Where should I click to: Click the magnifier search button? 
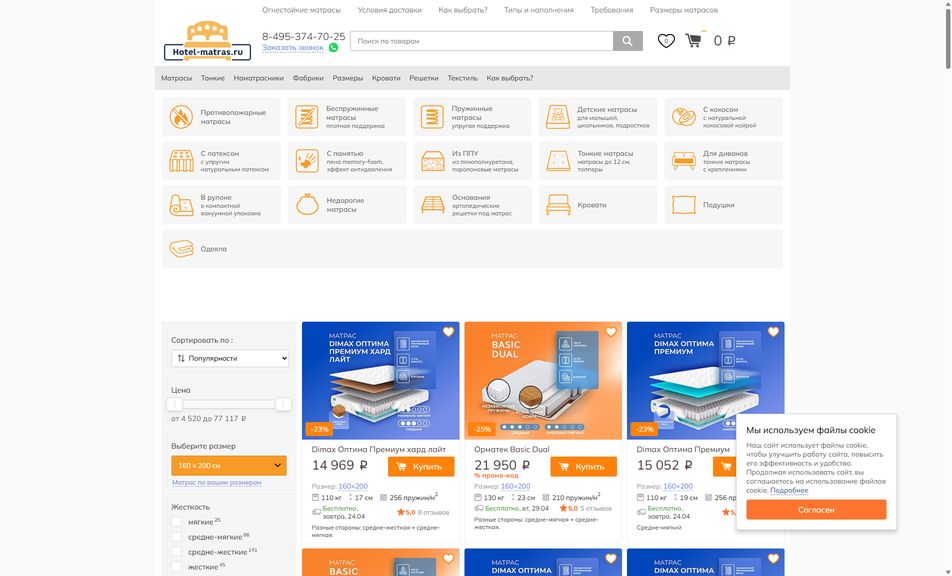pos(627,41)
